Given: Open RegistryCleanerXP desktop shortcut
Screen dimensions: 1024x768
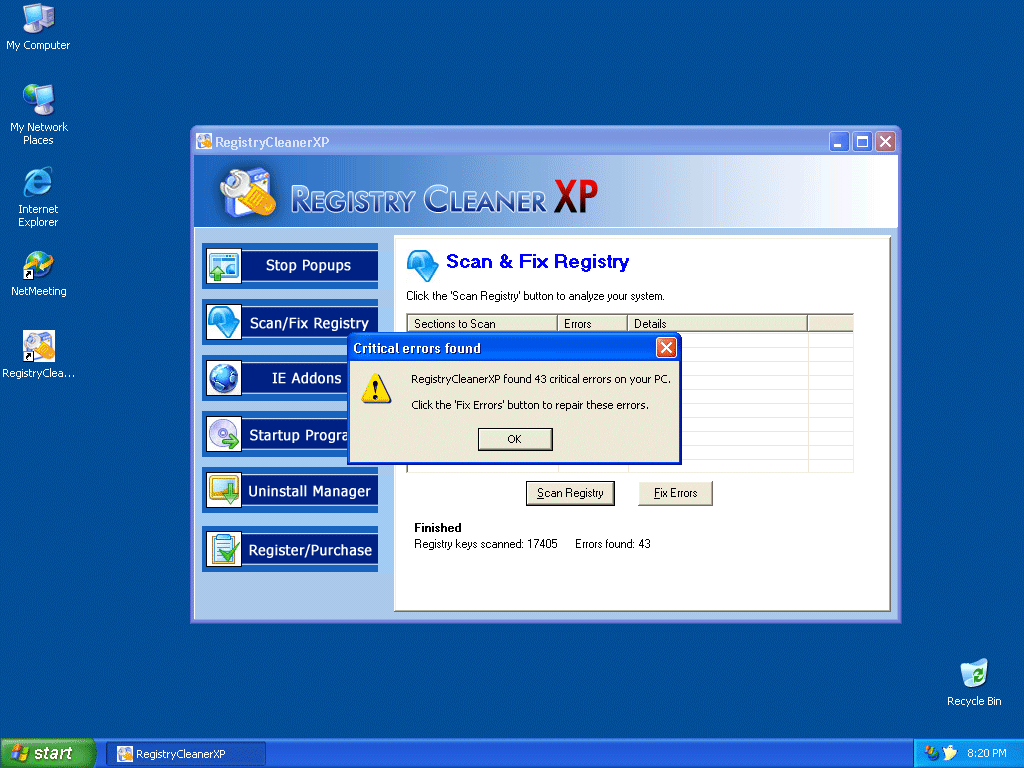Looking at the screenshot, I should click(x=38, y=346).
